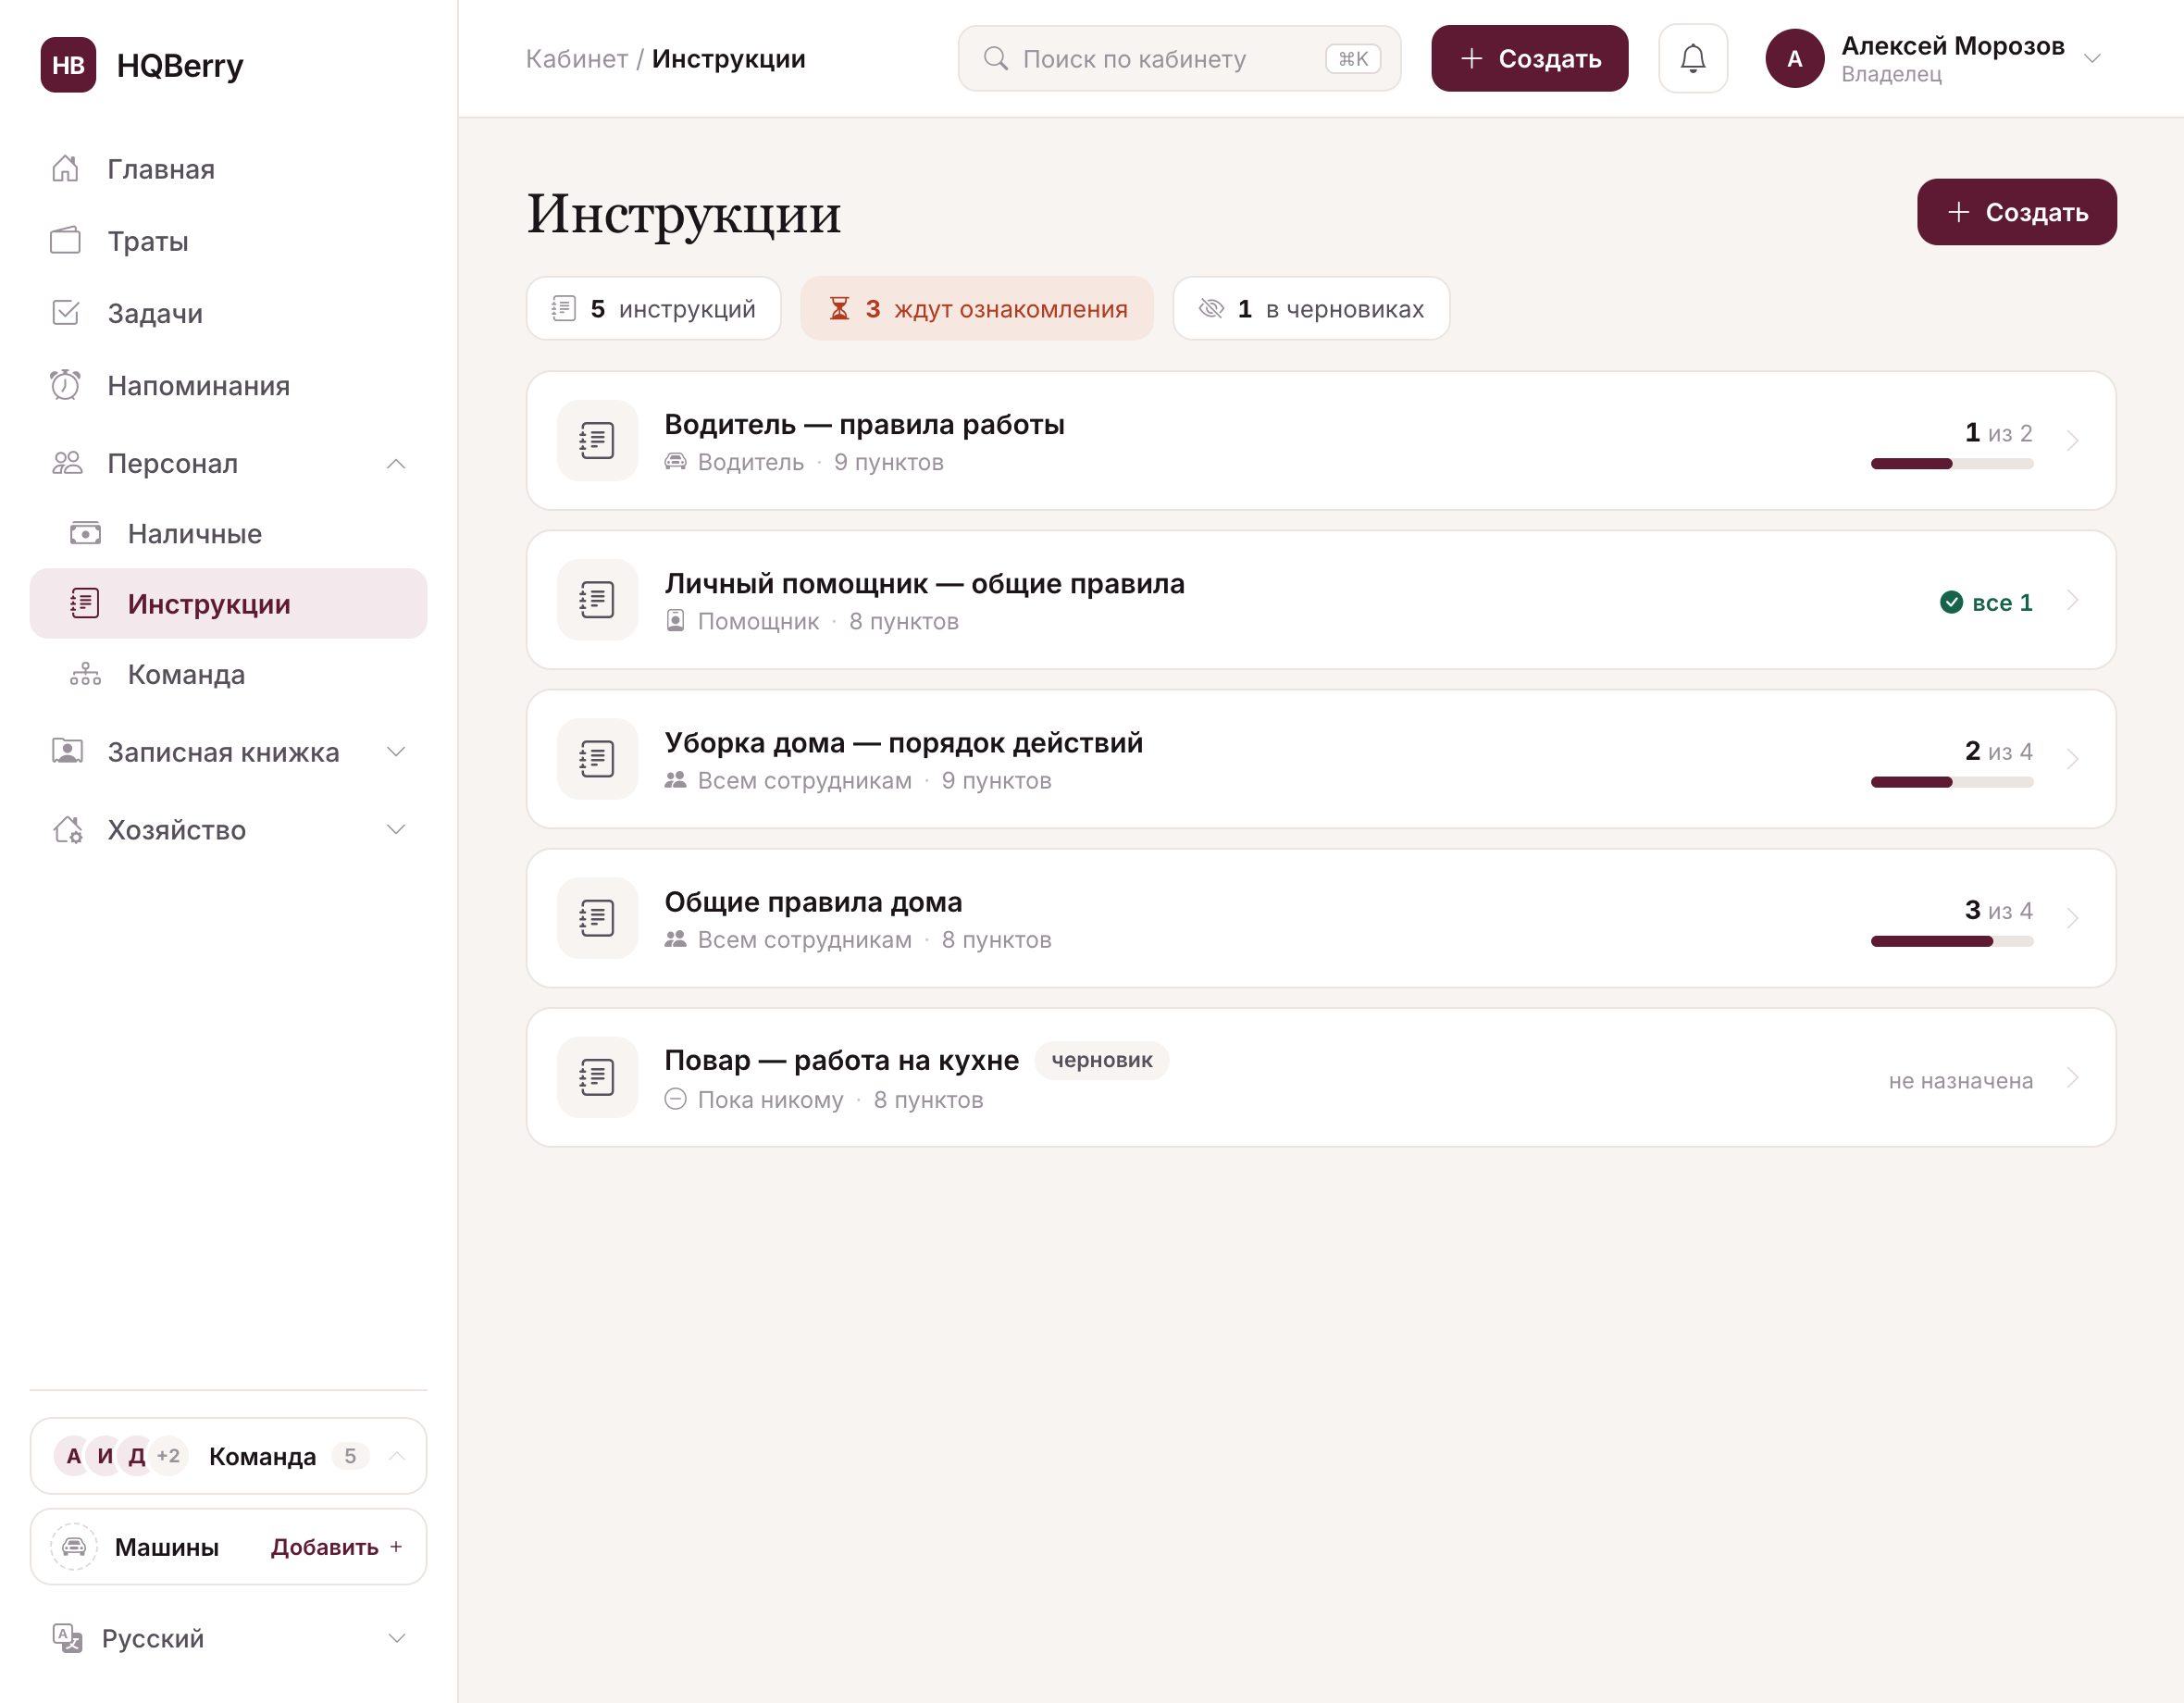Go to Главная in the sidebar
This screenshot has height=1703, width=2184.
[x=228, y=169]
